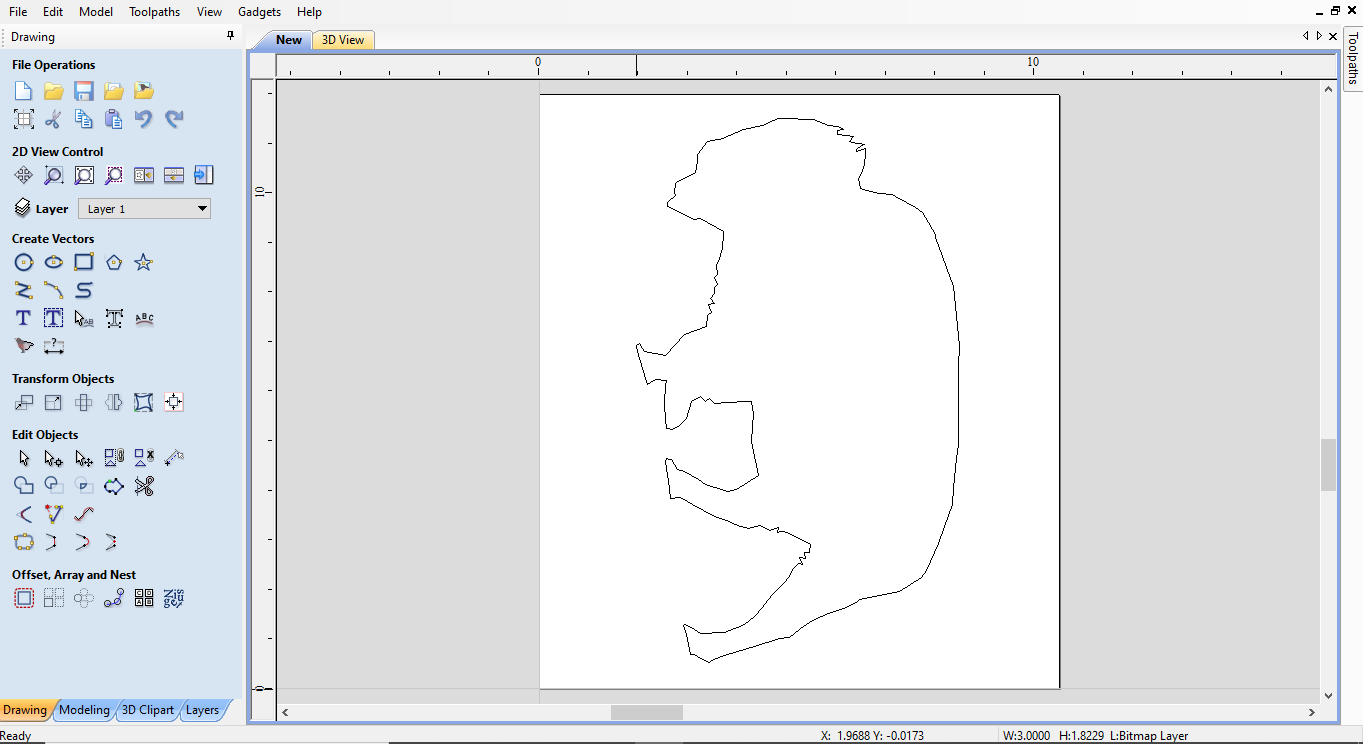Open the Offset Vectors tool
This screenshot has height=744, width=1363.
24,598
